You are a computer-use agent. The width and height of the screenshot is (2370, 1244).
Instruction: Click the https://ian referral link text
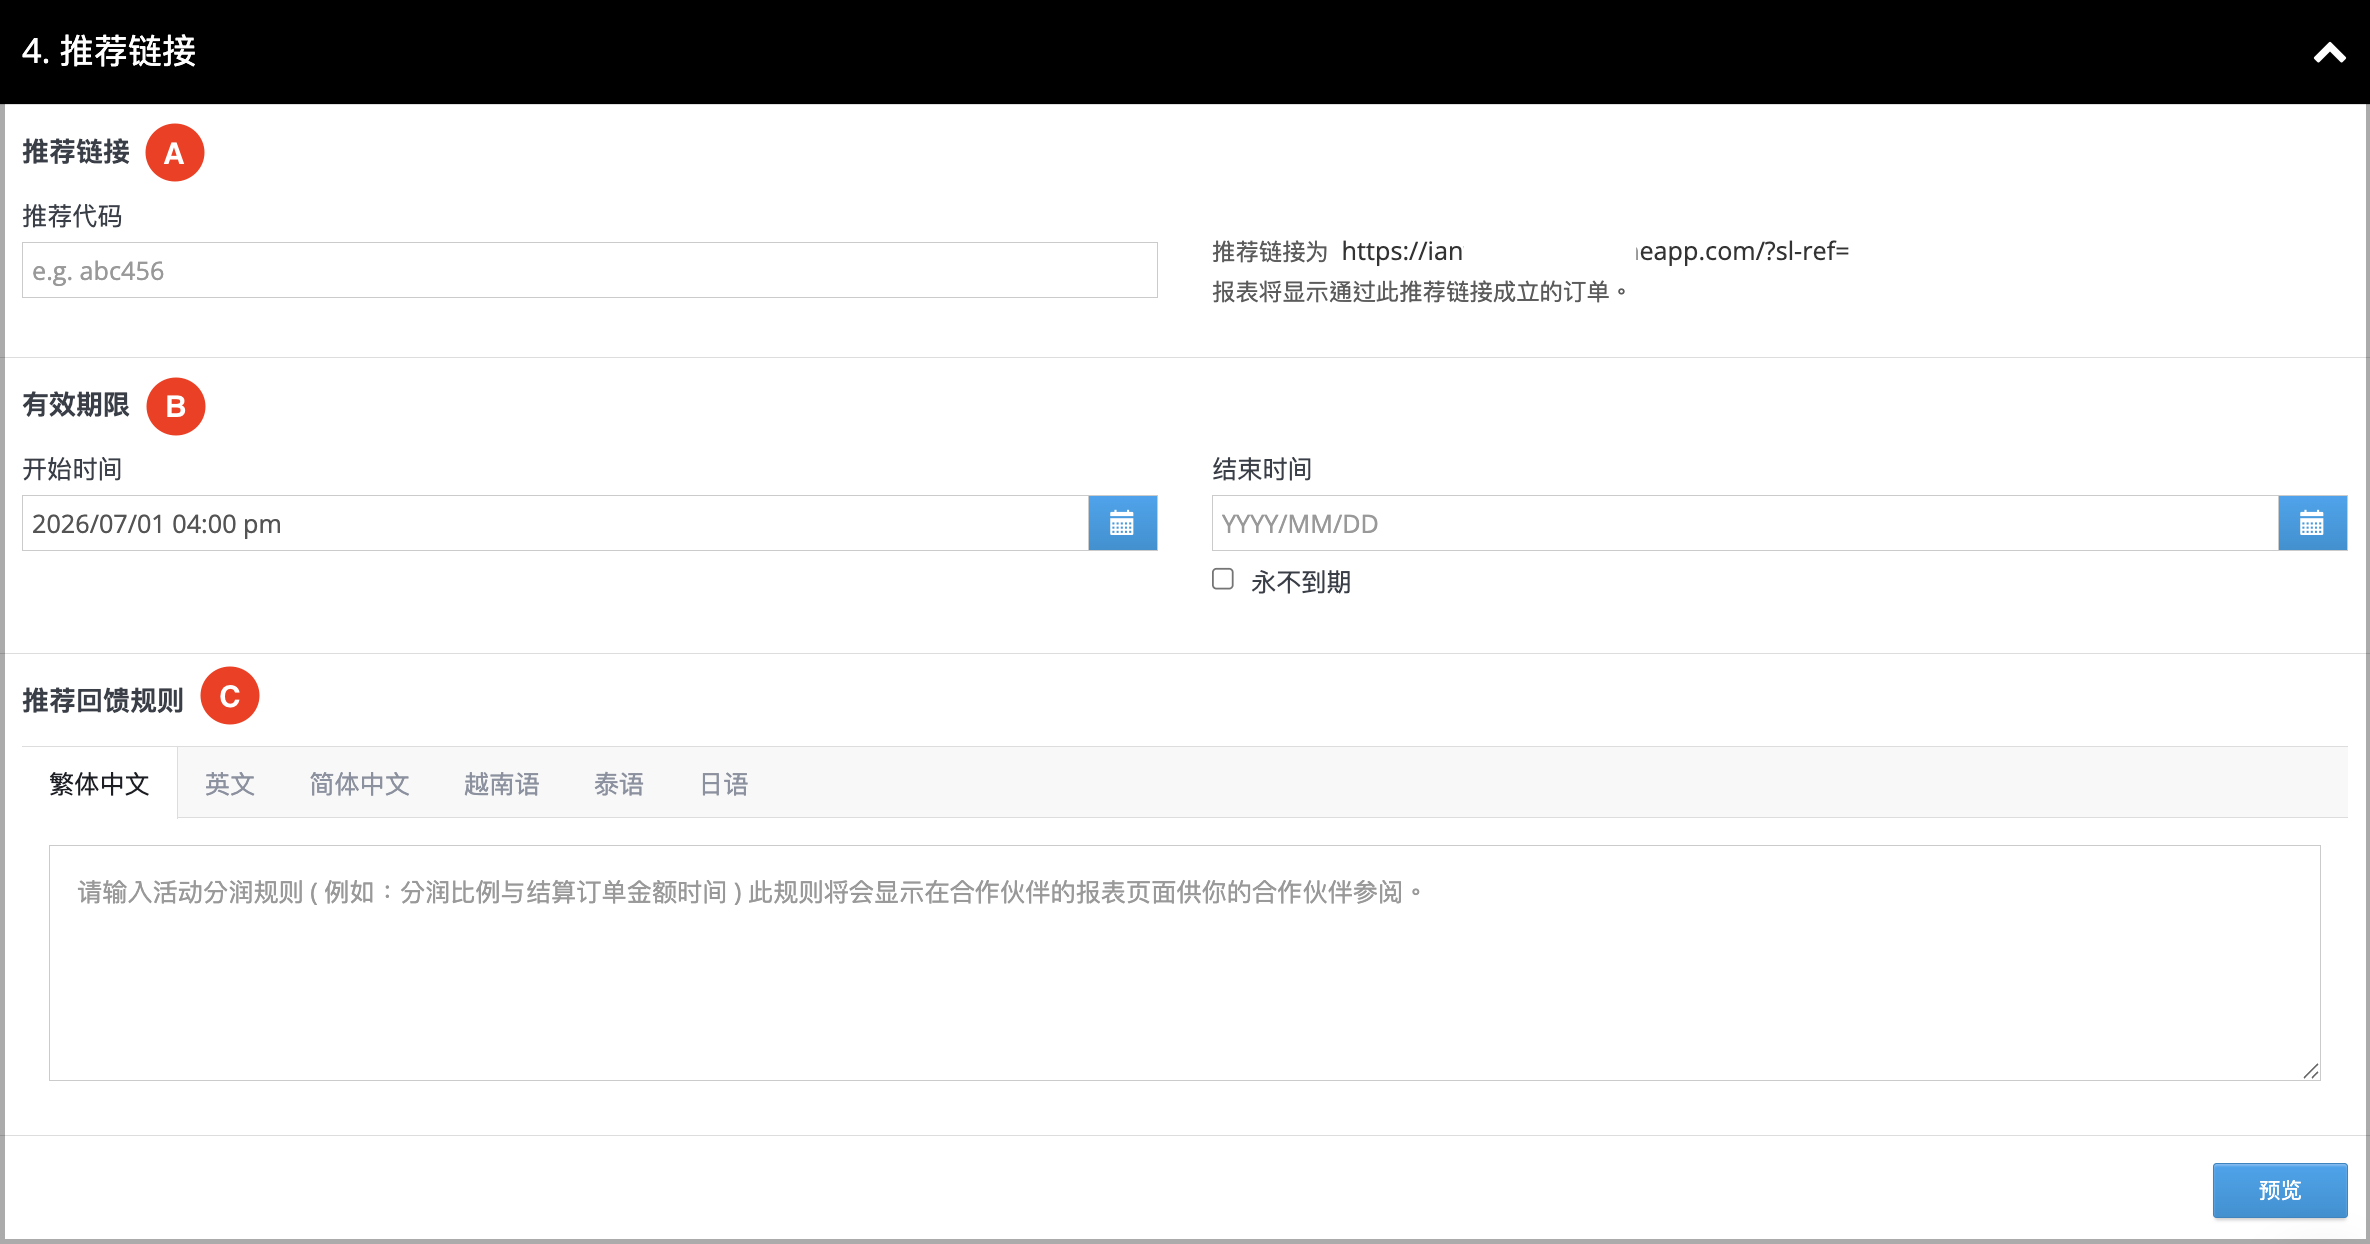pos(1402,251)
